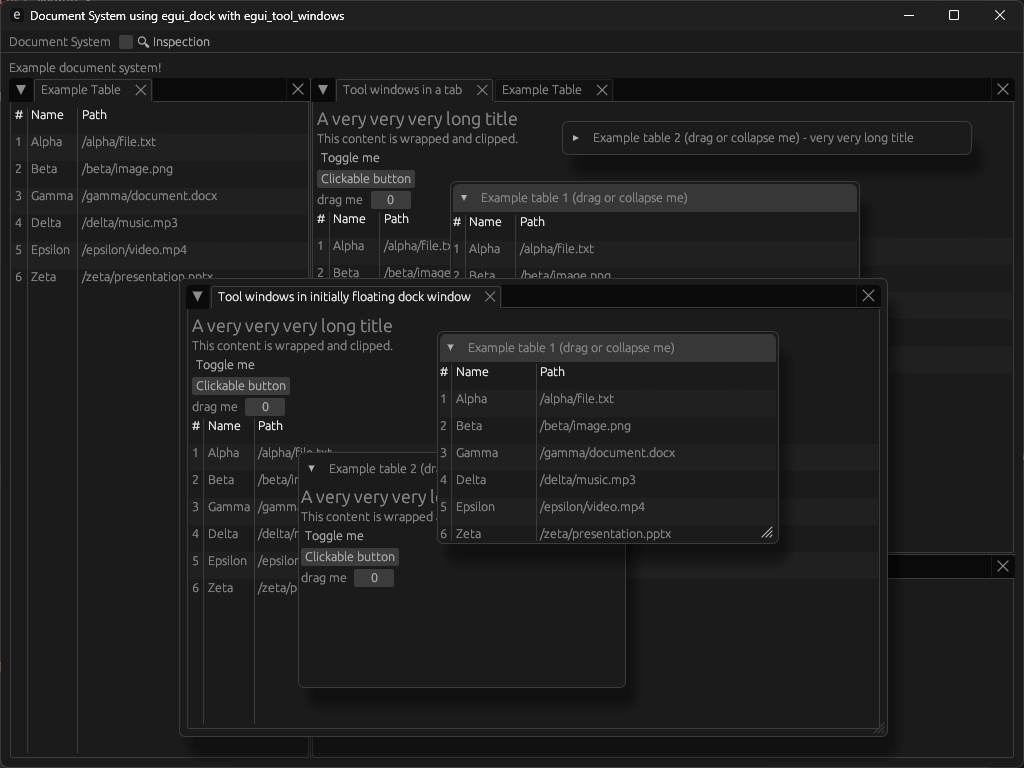Click Clickable button in background tab

366,179
